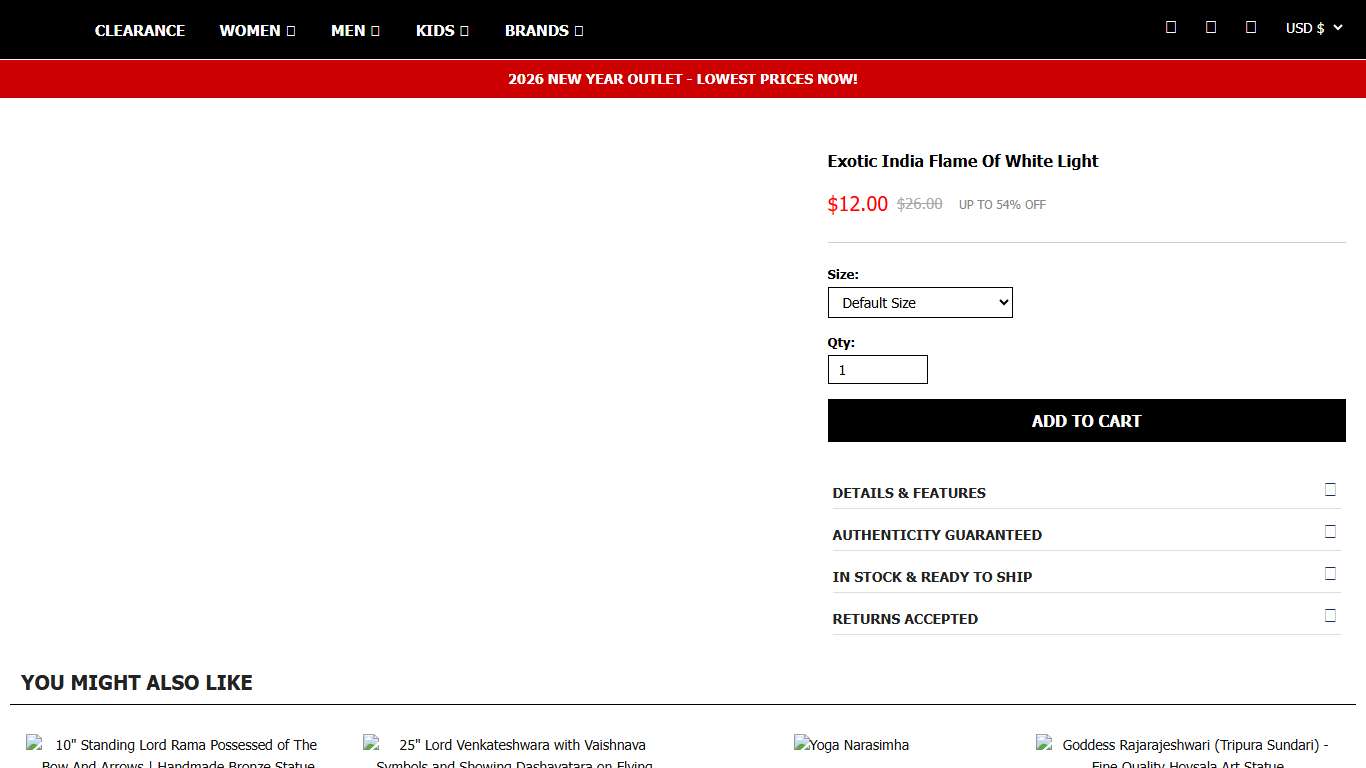This screenshot has width=1366, height=768.
Task: Click the icon on Details & Features row
Action: click(1330, 490)
